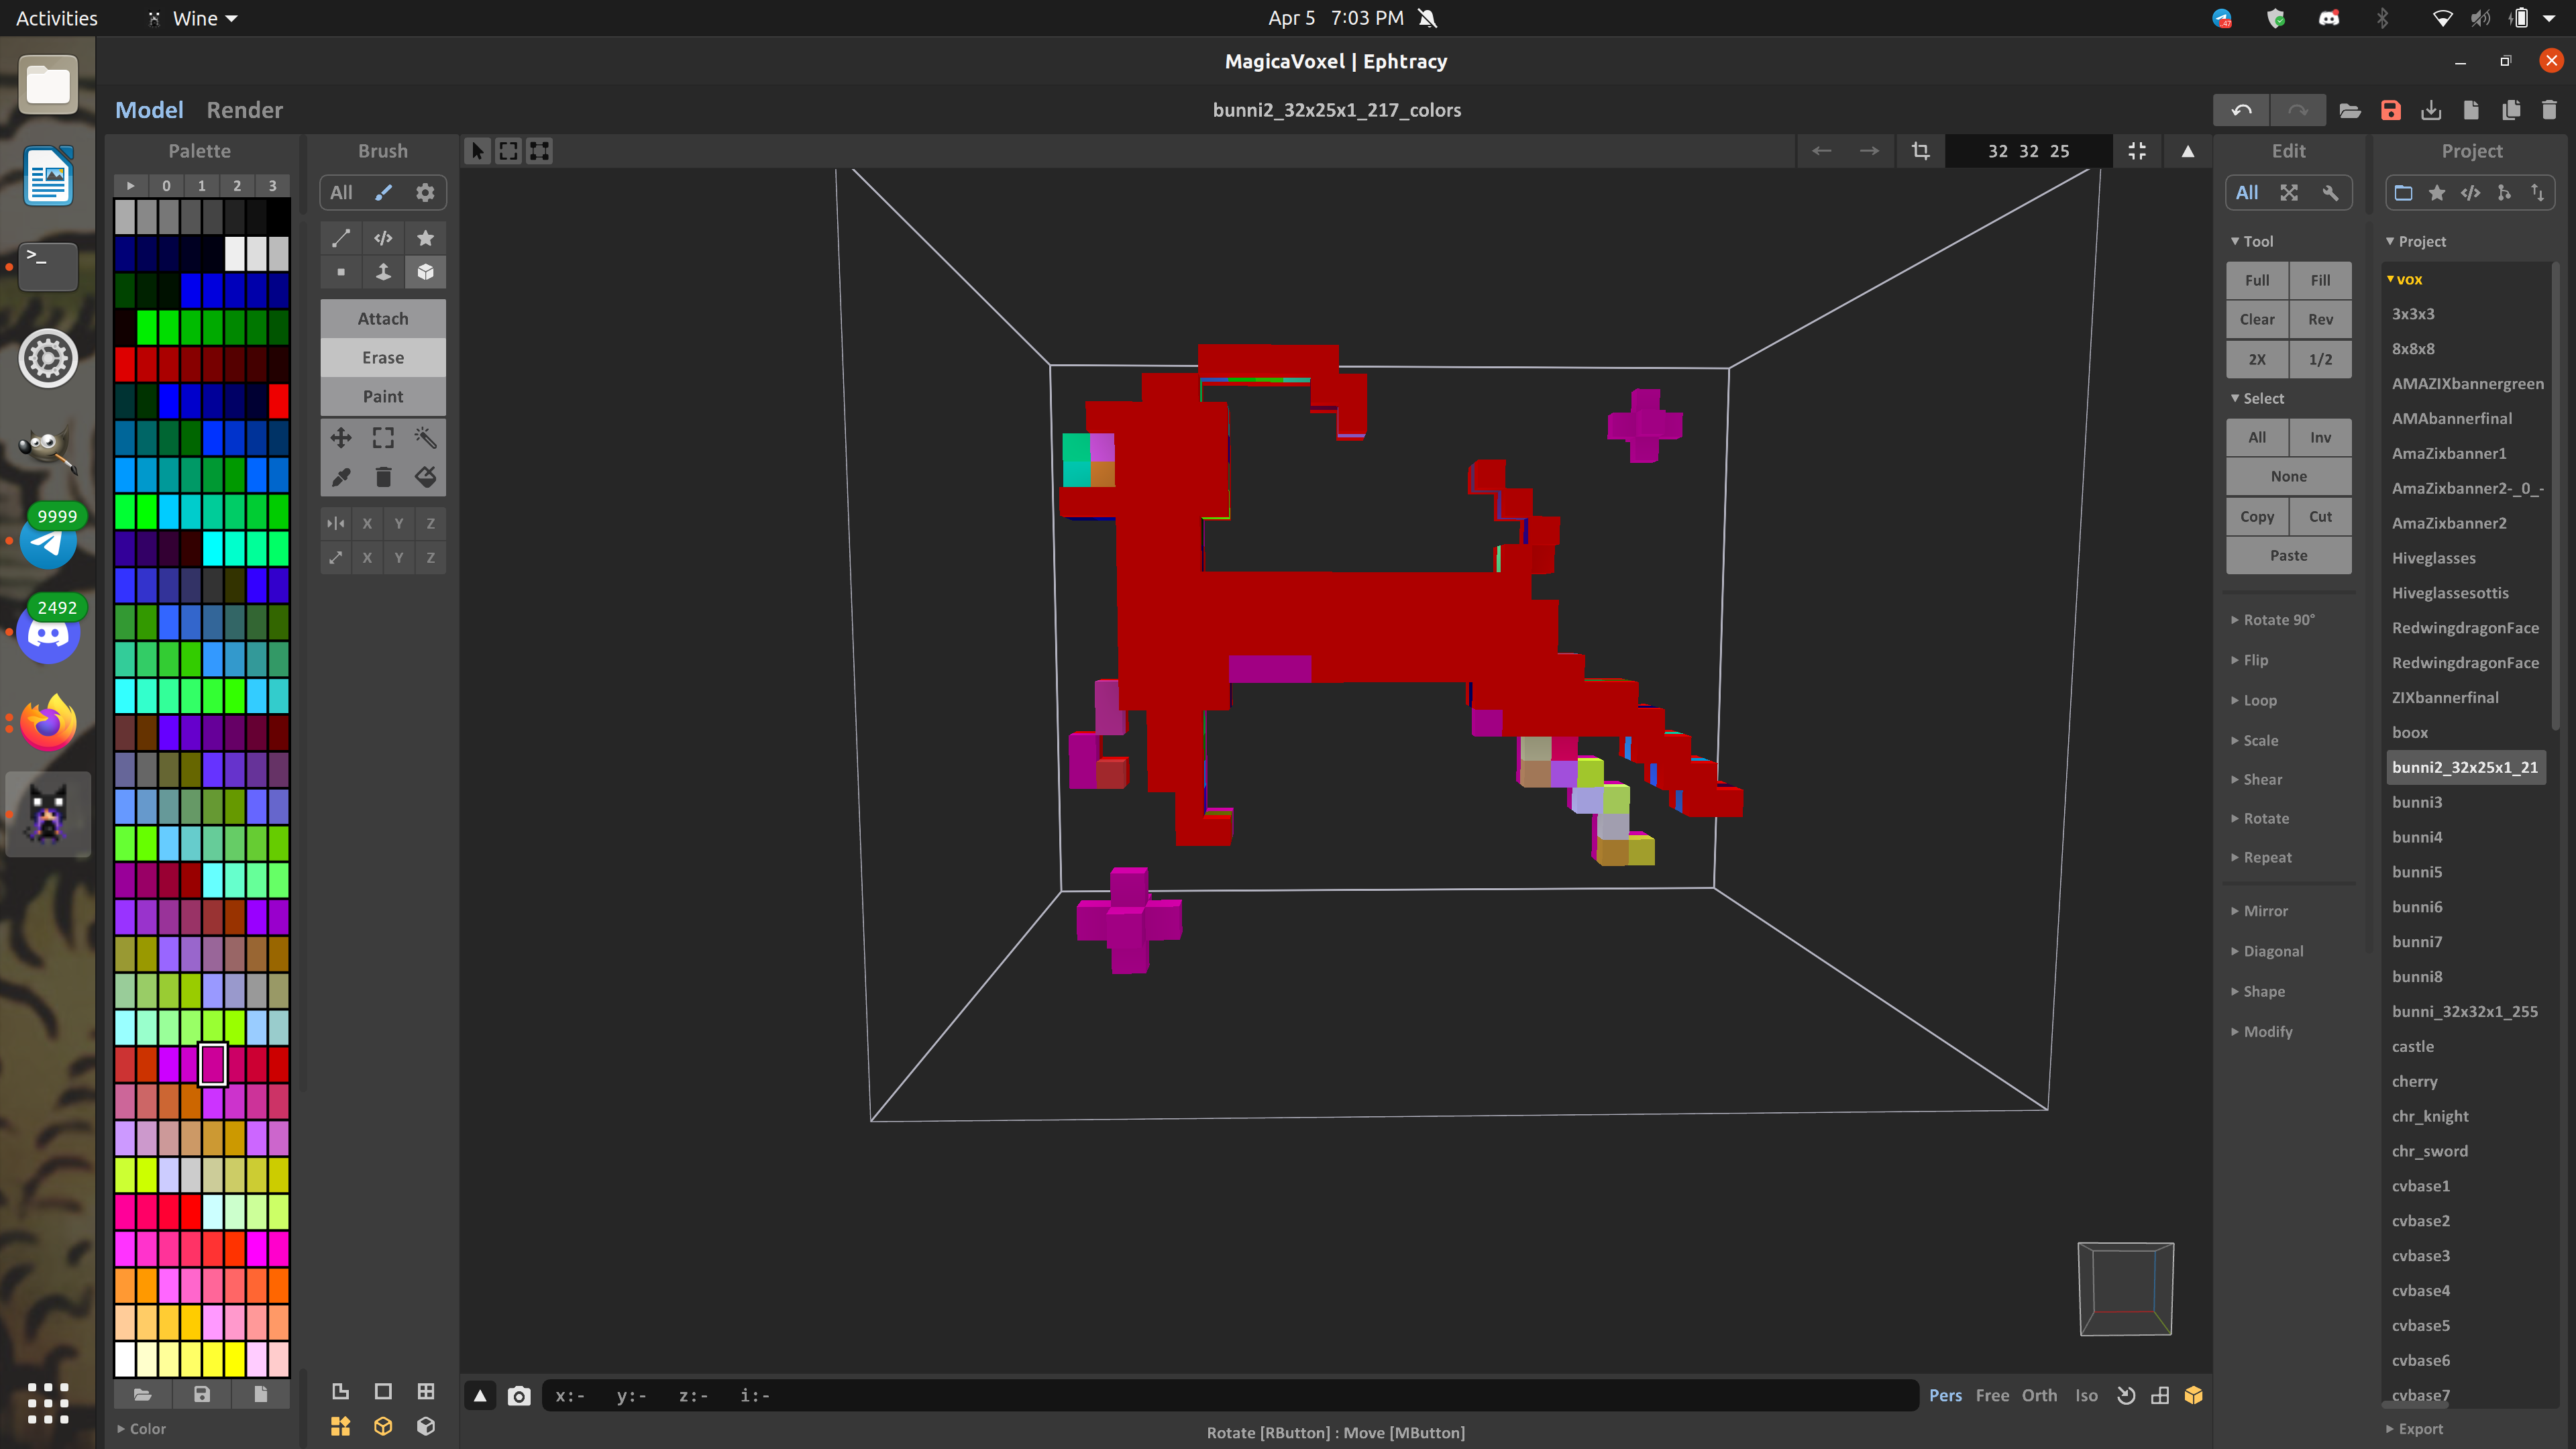The height and width of the screenshot is (1449, 2576).
Task: Set brush mode to Erase
Action: (x=383, y=357)
